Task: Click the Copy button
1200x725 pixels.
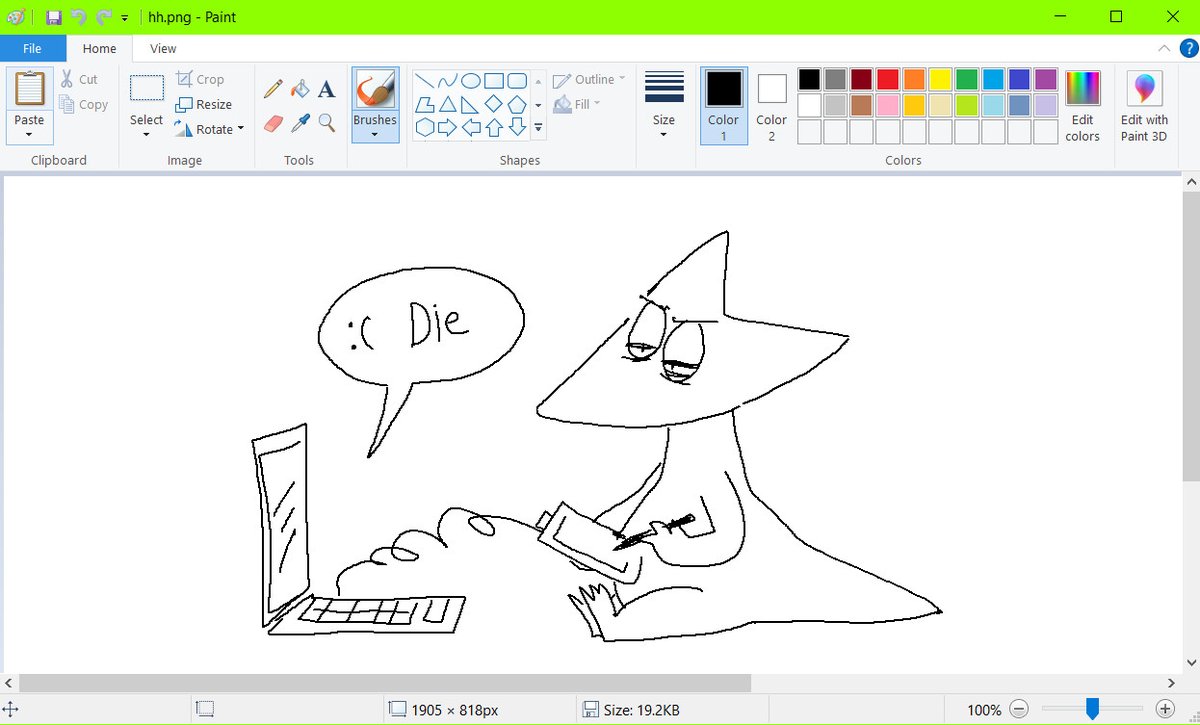Action: tap(83, 104)
